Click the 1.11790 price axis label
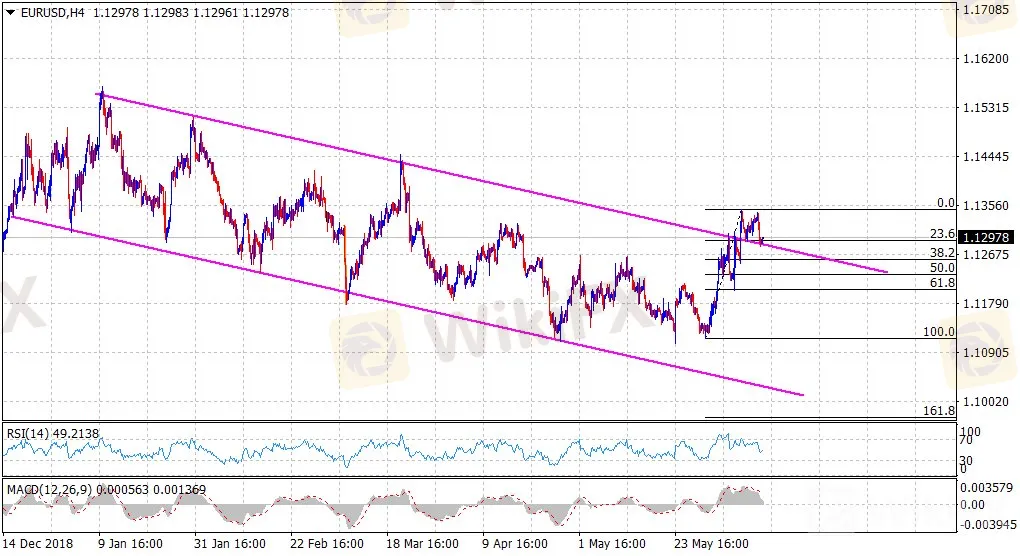 pyautogui.click(x=986, y=304)
